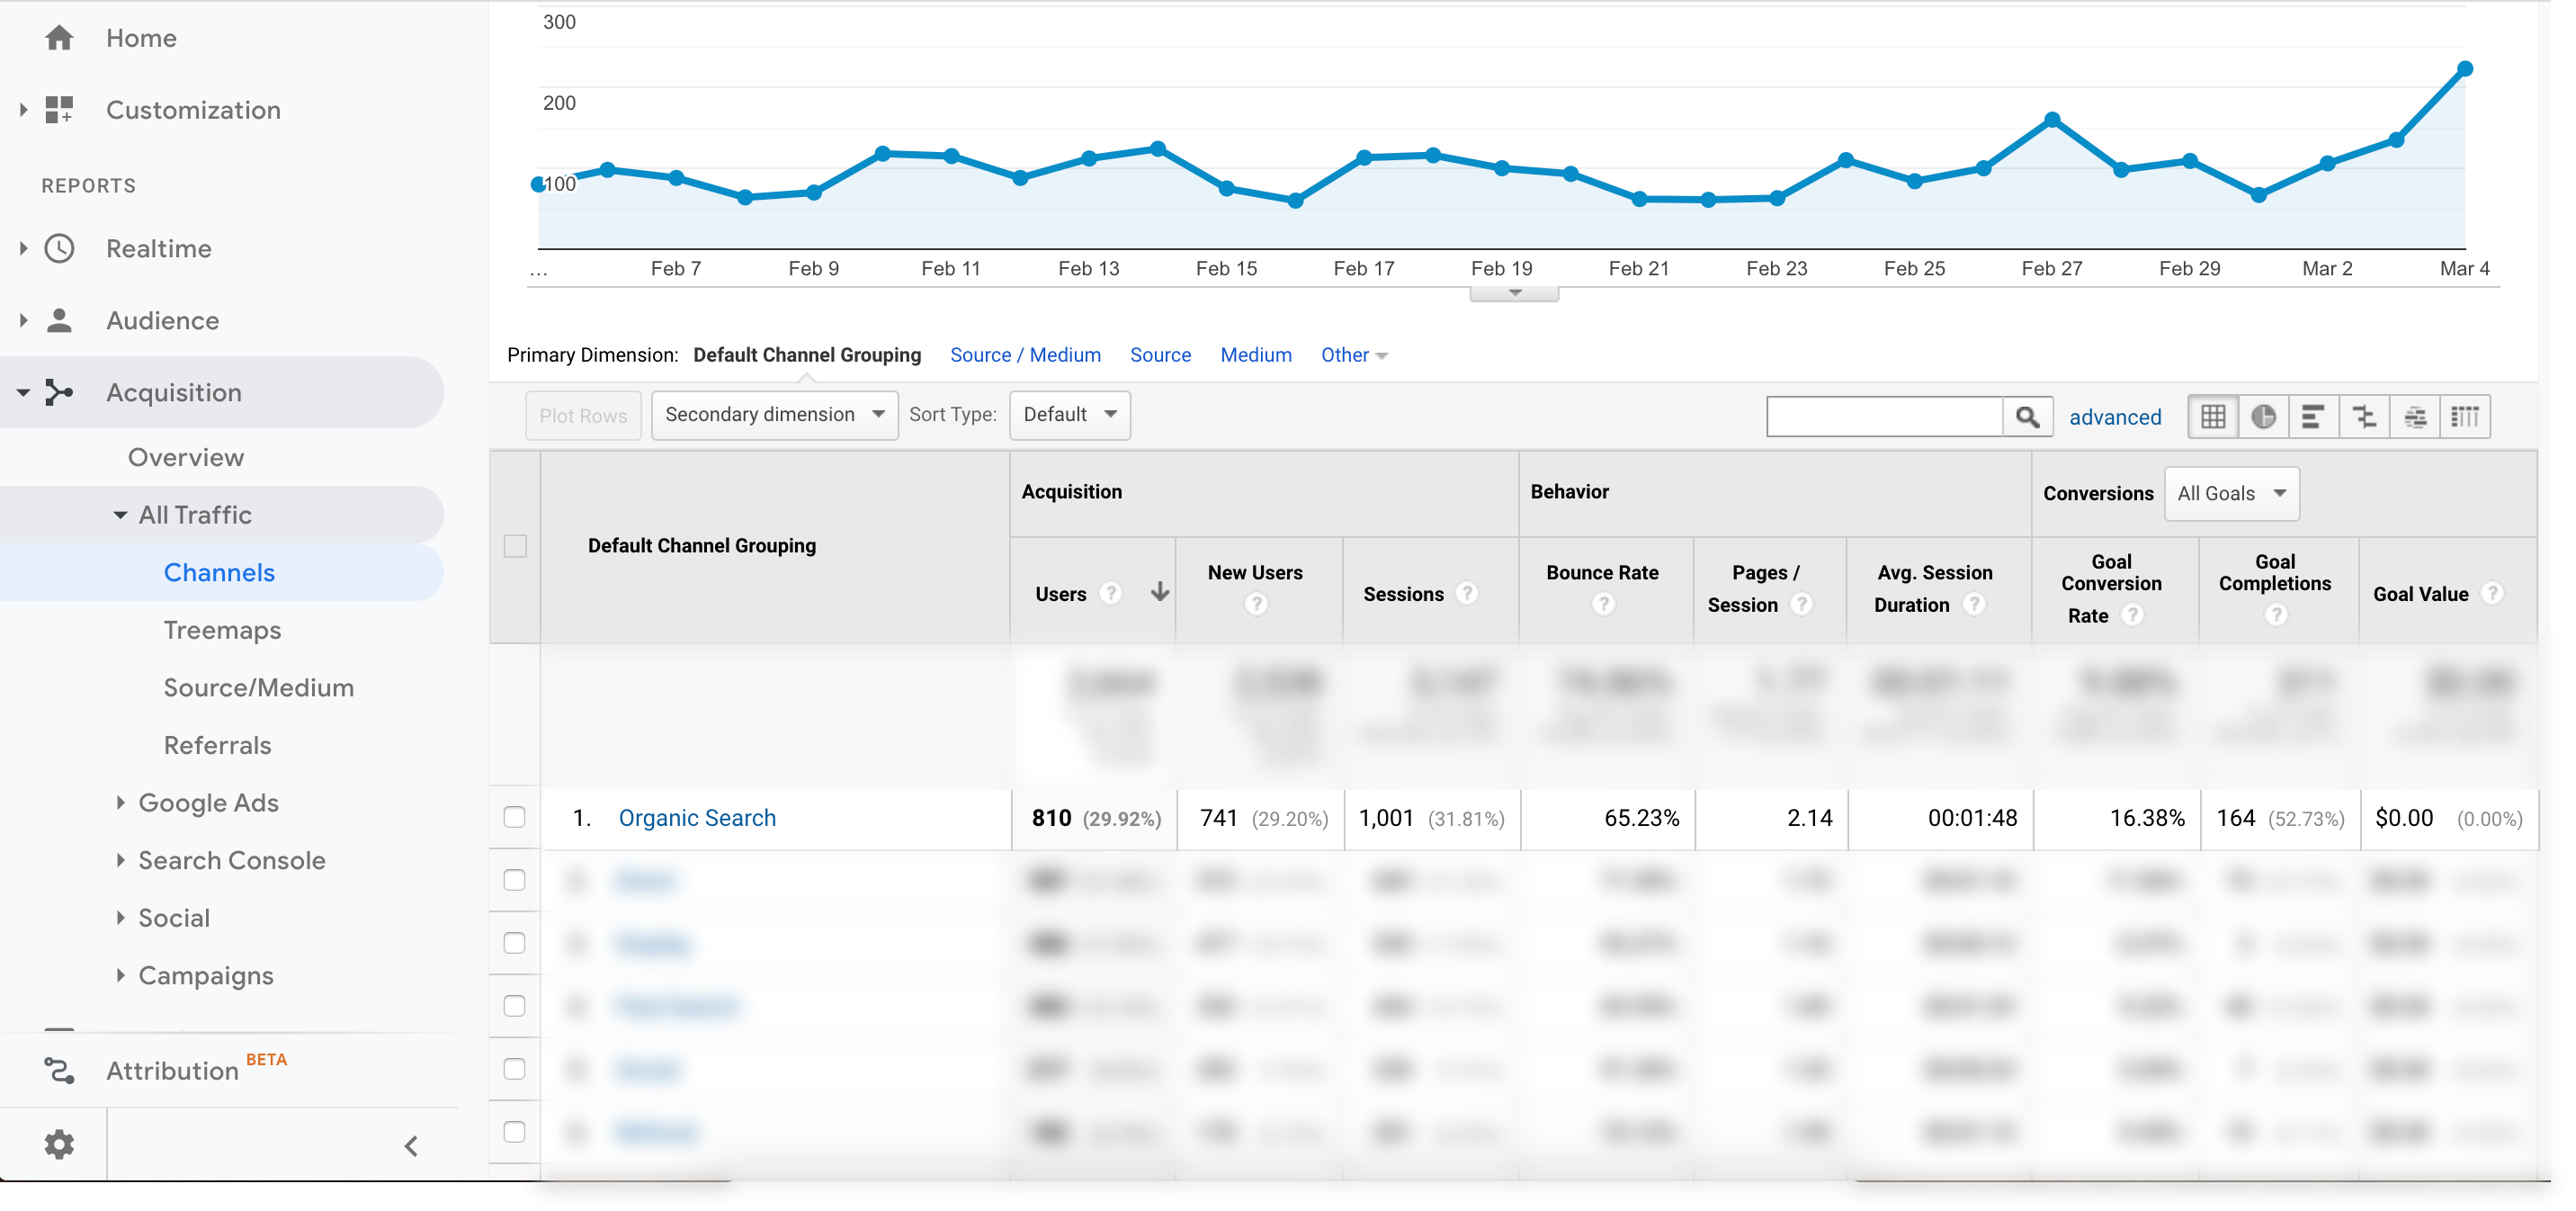Open Source/Medium report in sidebar
Screen dimensions: 2576x1211
(258, 687)
